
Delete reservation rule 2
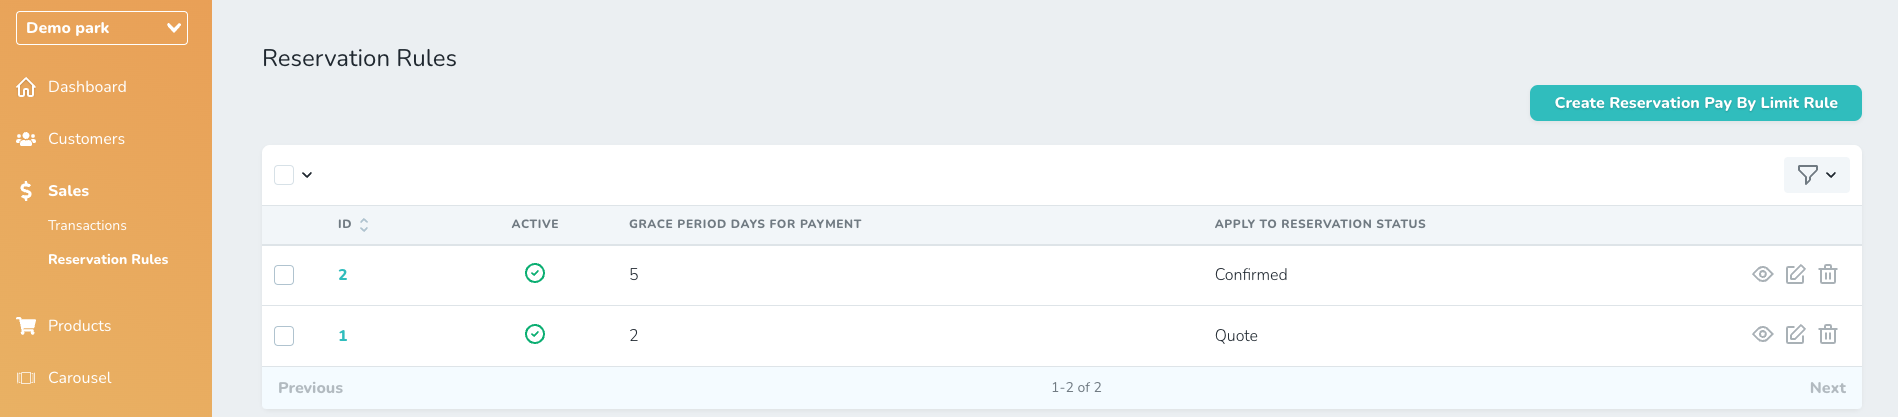(x=1828, y=274)
